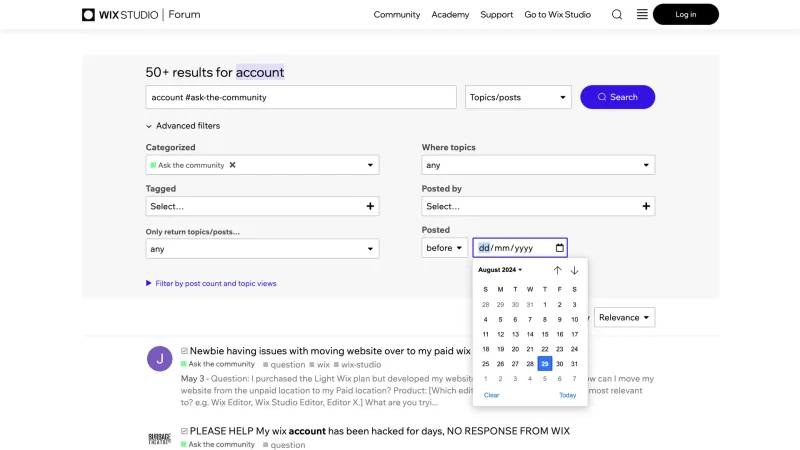Select August 4 in the calendar
Image resolution: width=800 pixels, height=450 pixels.
tap(486, 319)
